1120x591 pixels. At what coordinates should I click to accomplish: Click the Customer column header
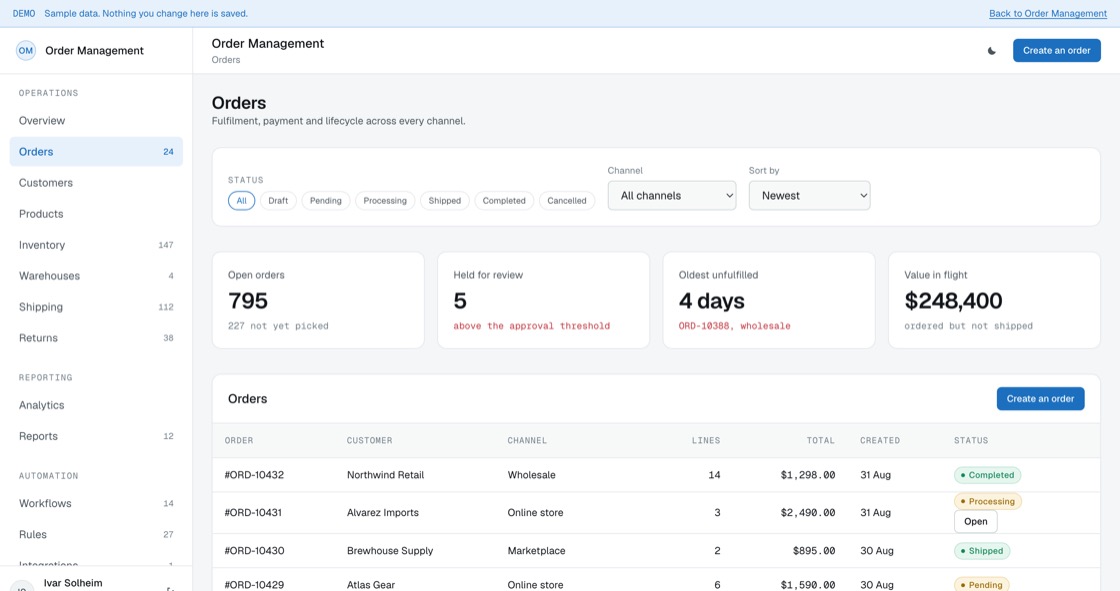coord(369,441)
